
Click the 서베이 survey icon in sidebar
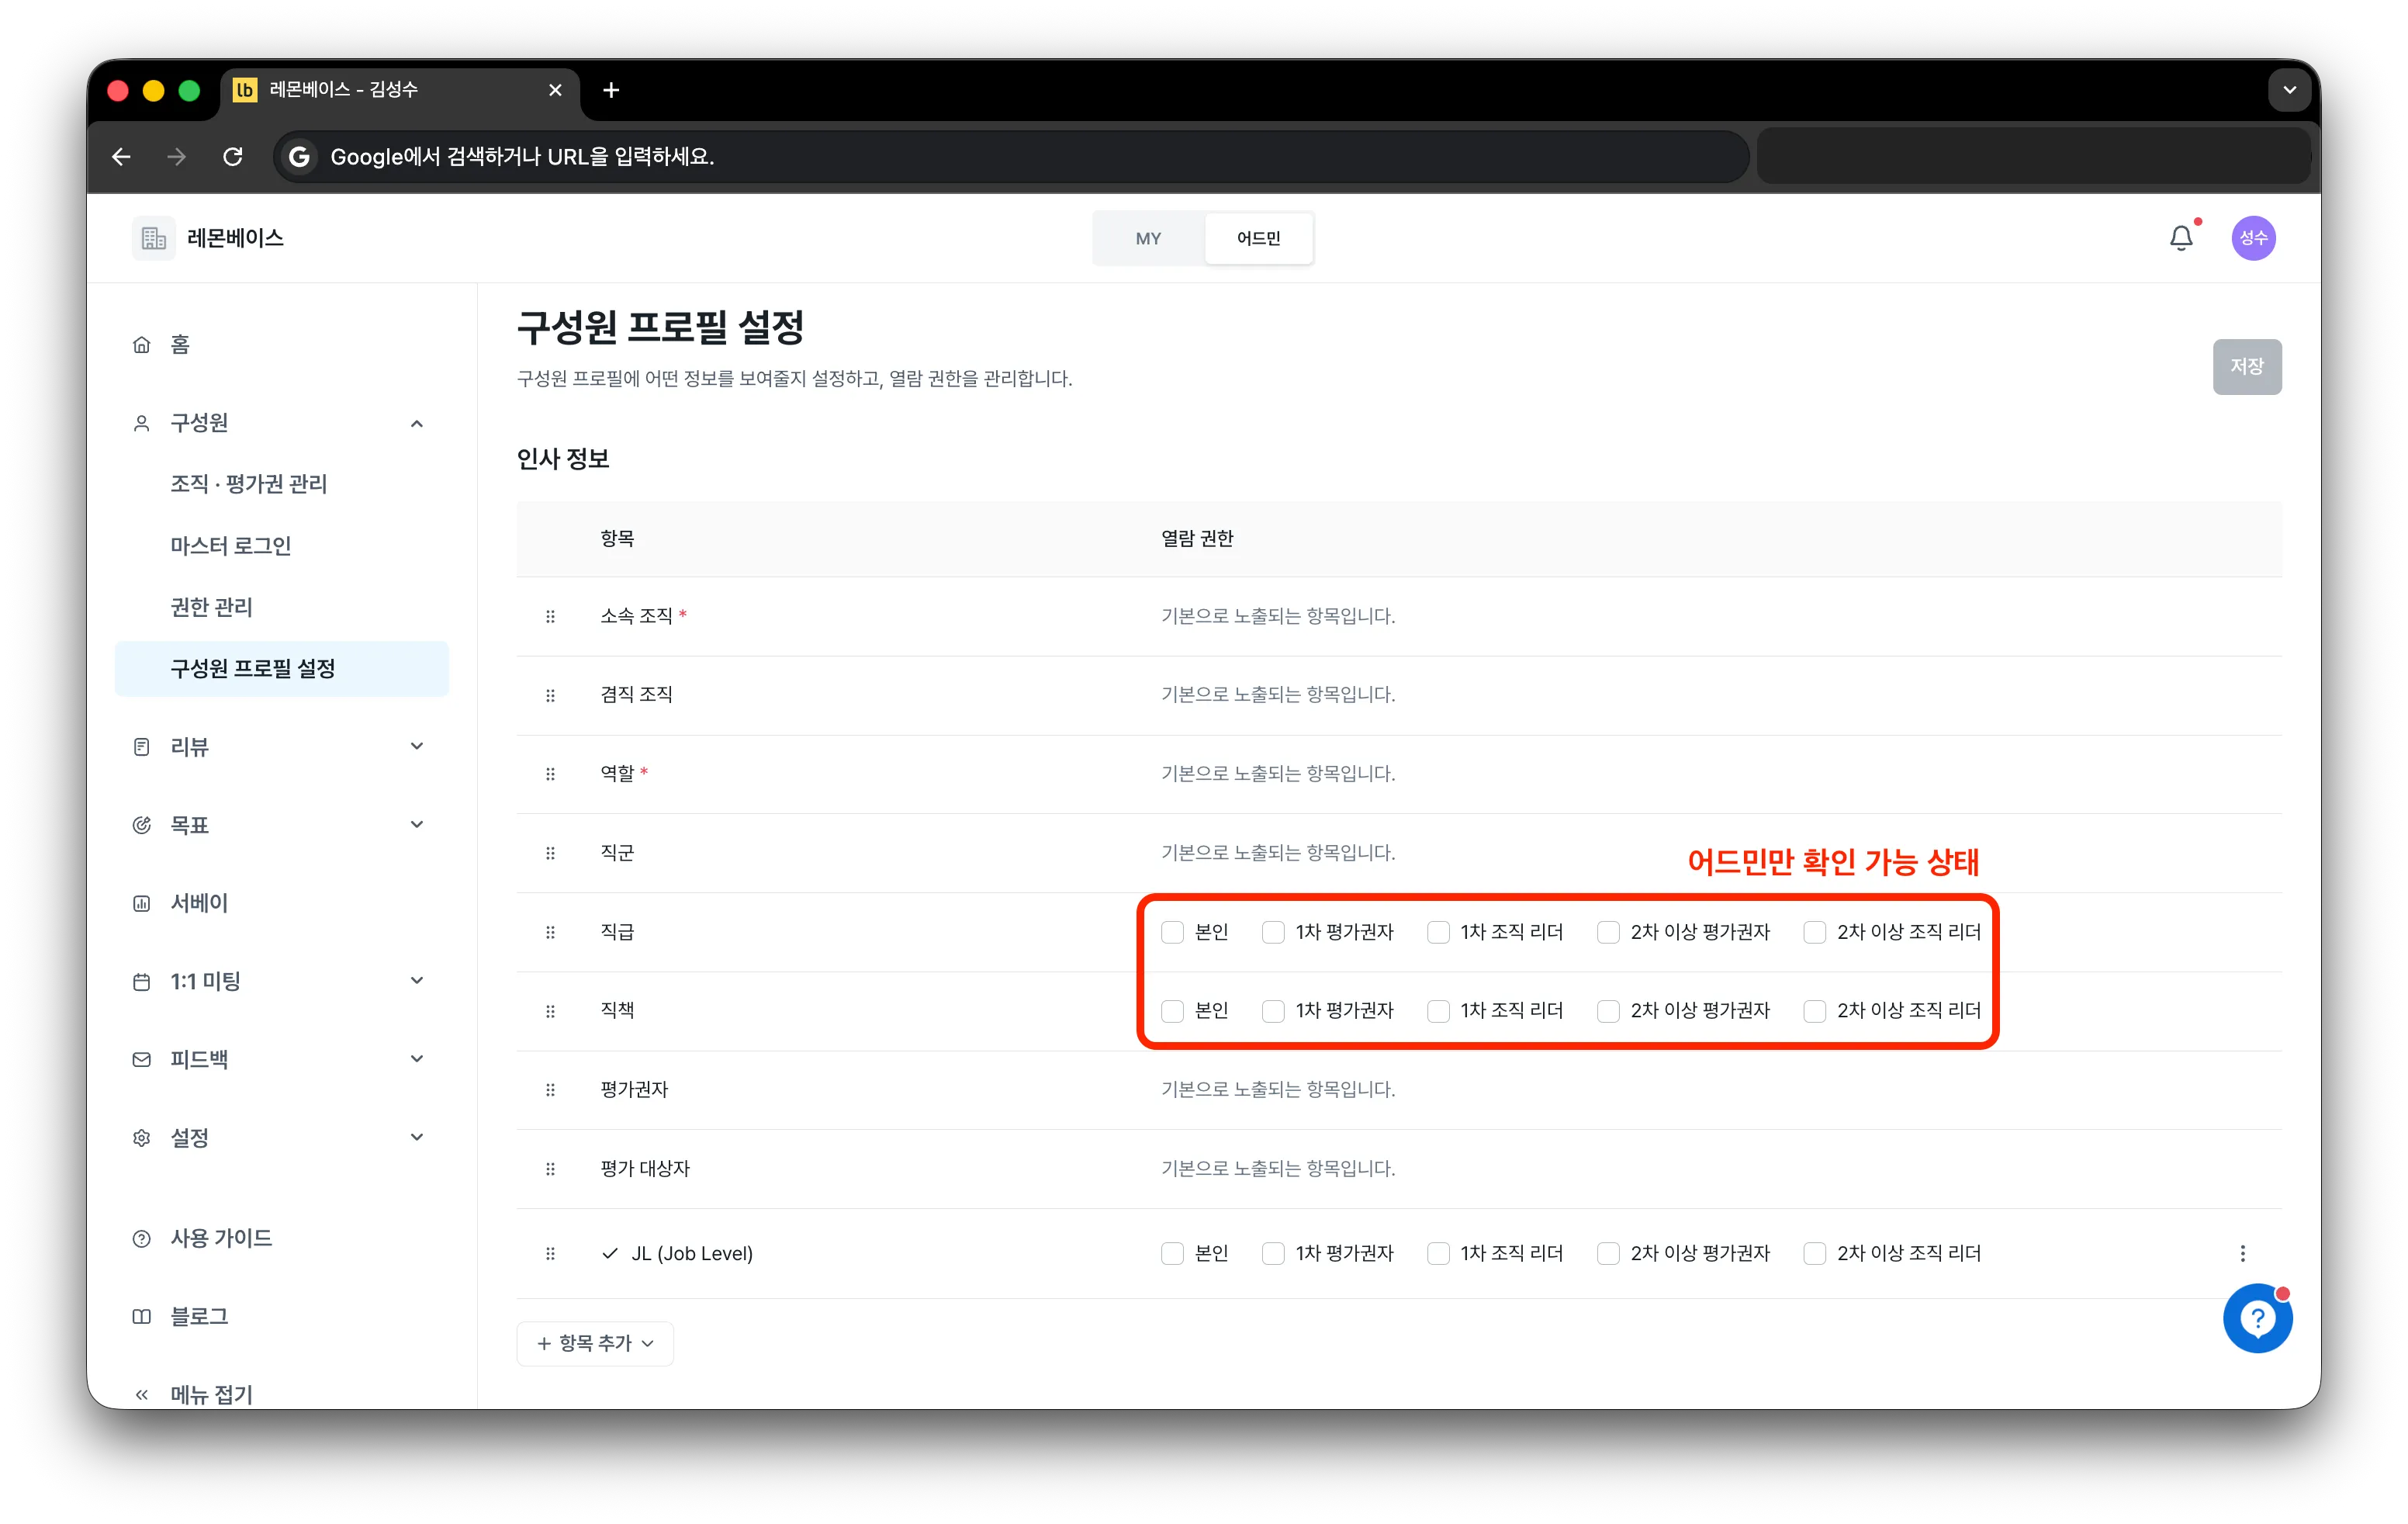[x=142, y=903]
